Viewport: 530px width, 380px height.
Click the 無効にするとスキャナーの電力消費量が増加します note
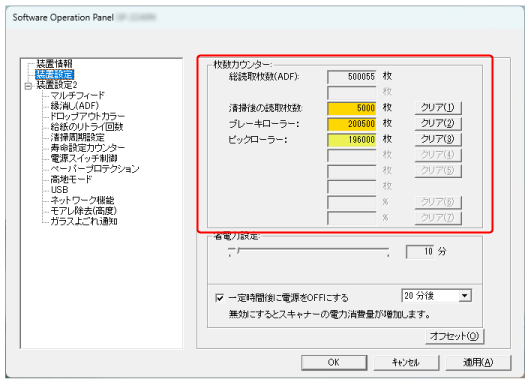330,314
